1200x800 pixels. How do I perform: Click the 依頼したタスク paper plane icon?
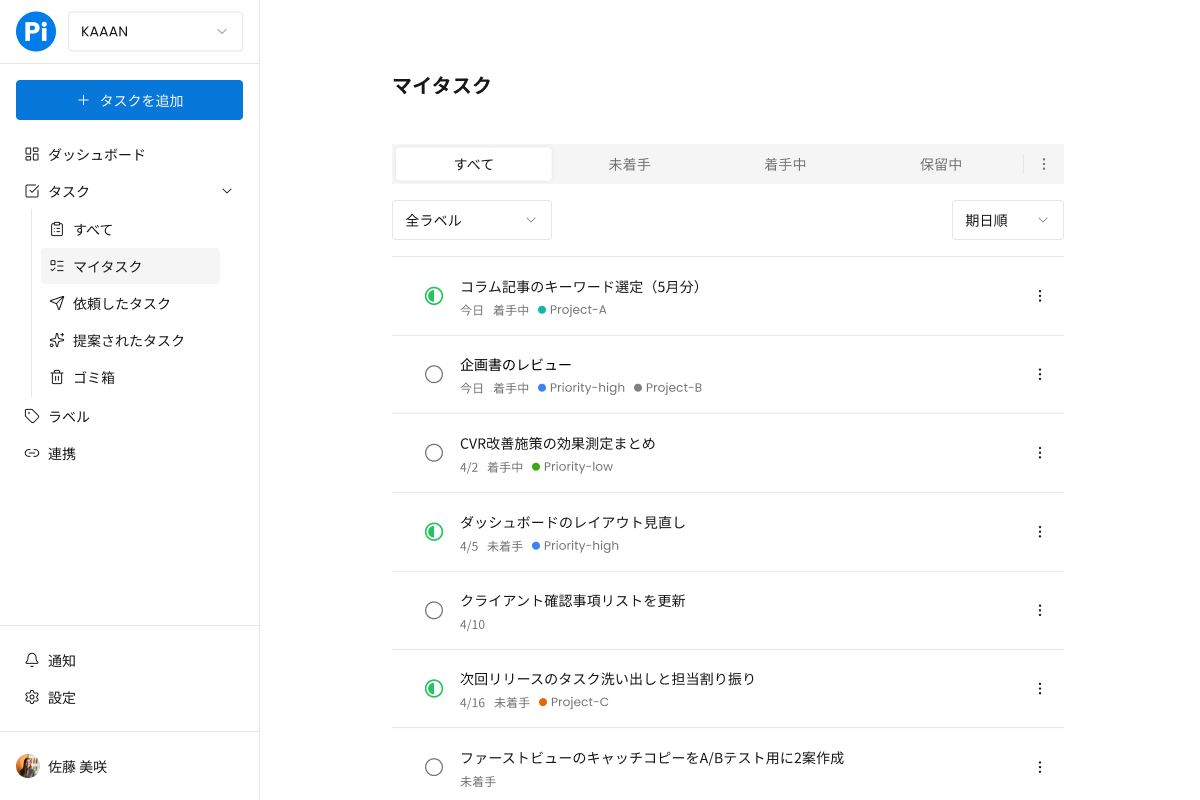[x=57, y=303]
